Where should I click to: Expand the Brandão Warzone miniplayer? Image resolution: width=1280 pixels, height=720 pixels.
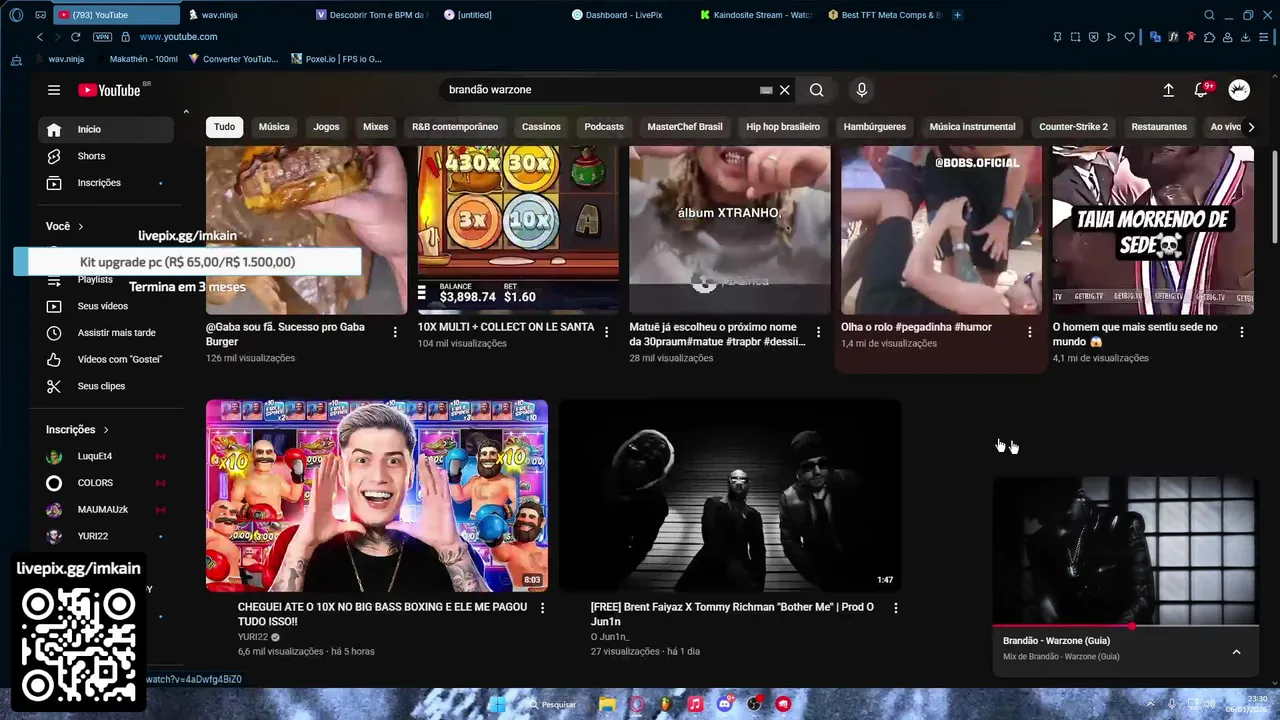(1236, 652)
